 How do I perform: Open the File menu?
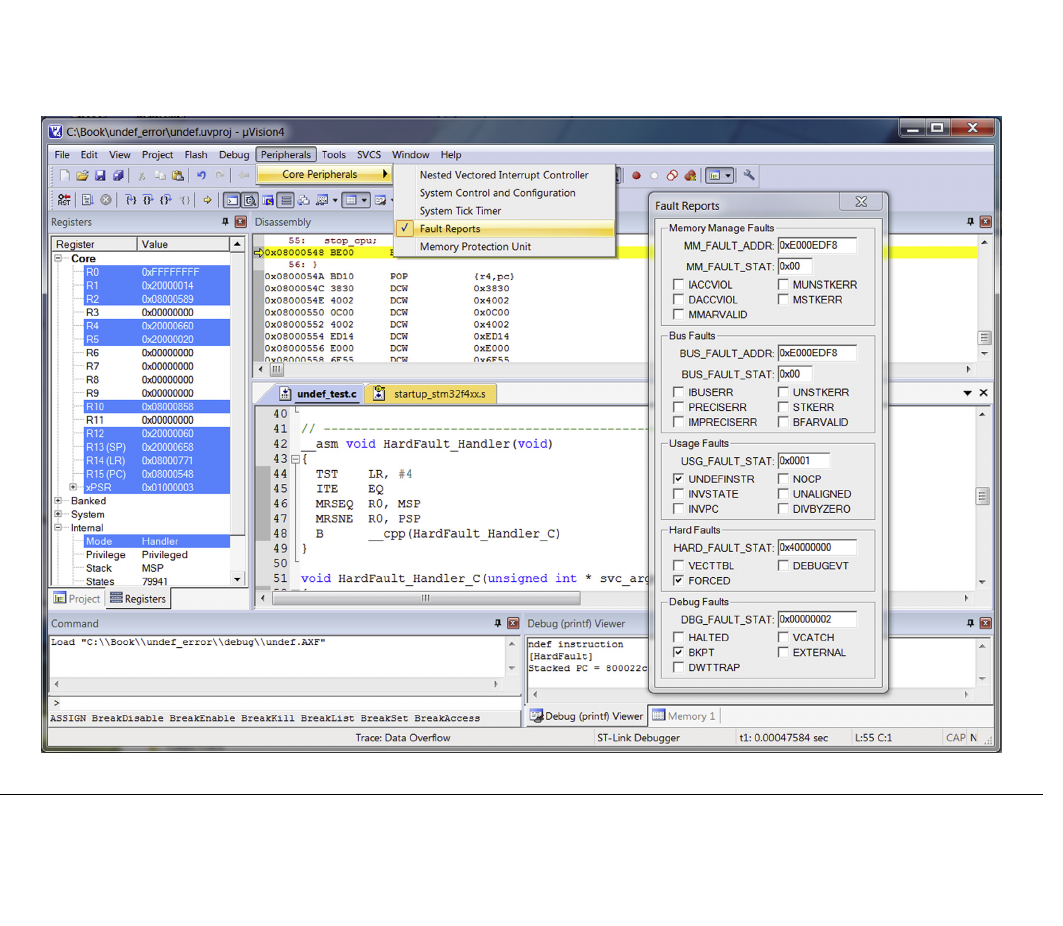62,155
